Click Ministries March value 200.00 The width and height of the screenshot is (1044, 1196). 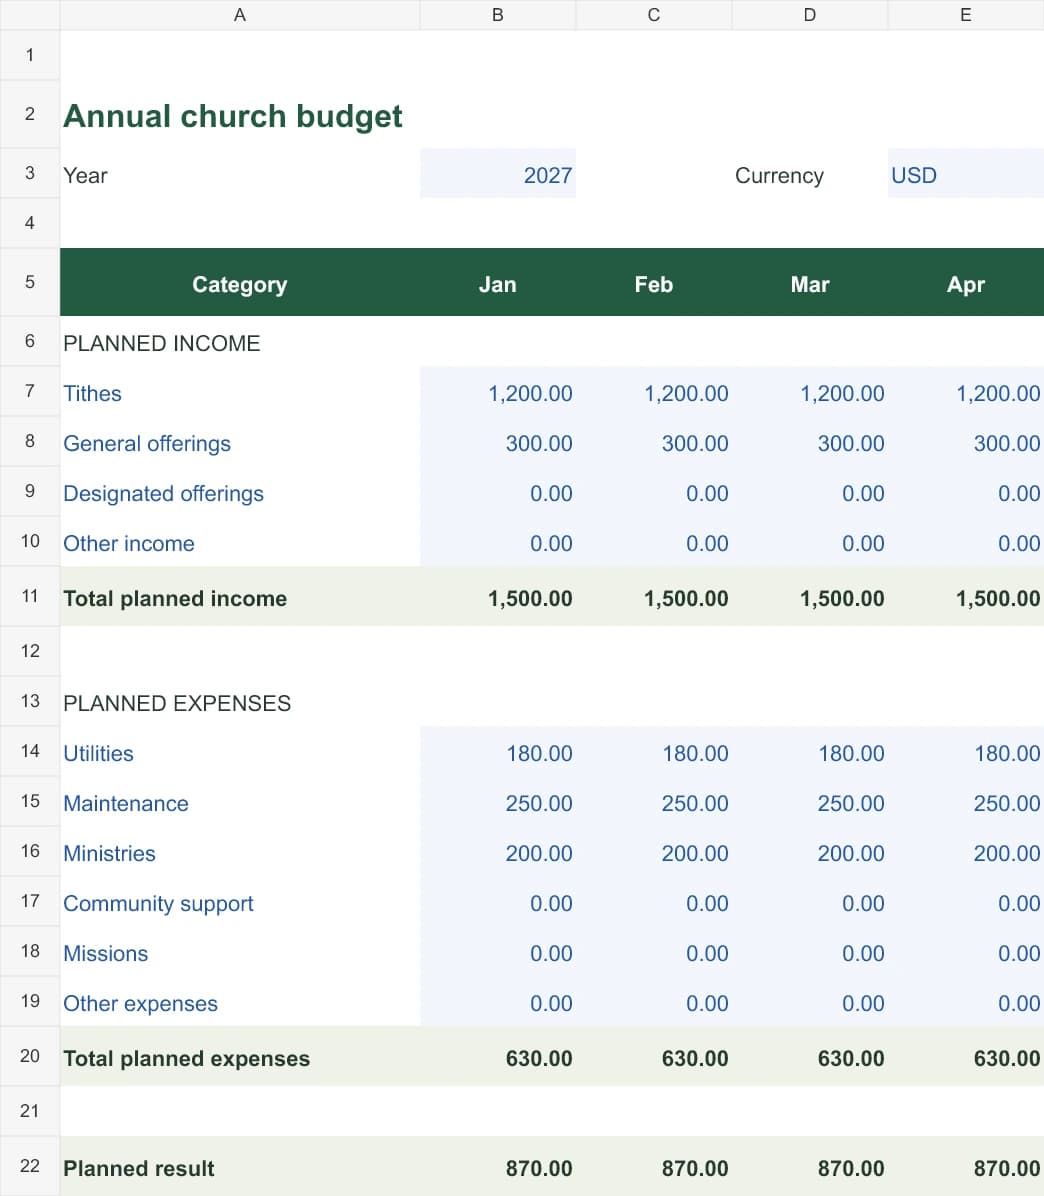pos(810,852)
